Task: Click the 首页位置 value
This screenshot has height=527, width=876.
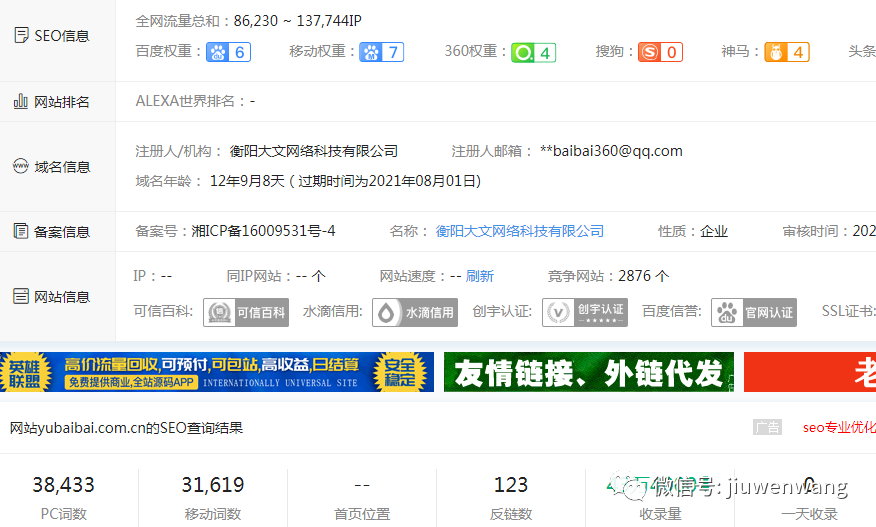Action: [x=362, y=485]
